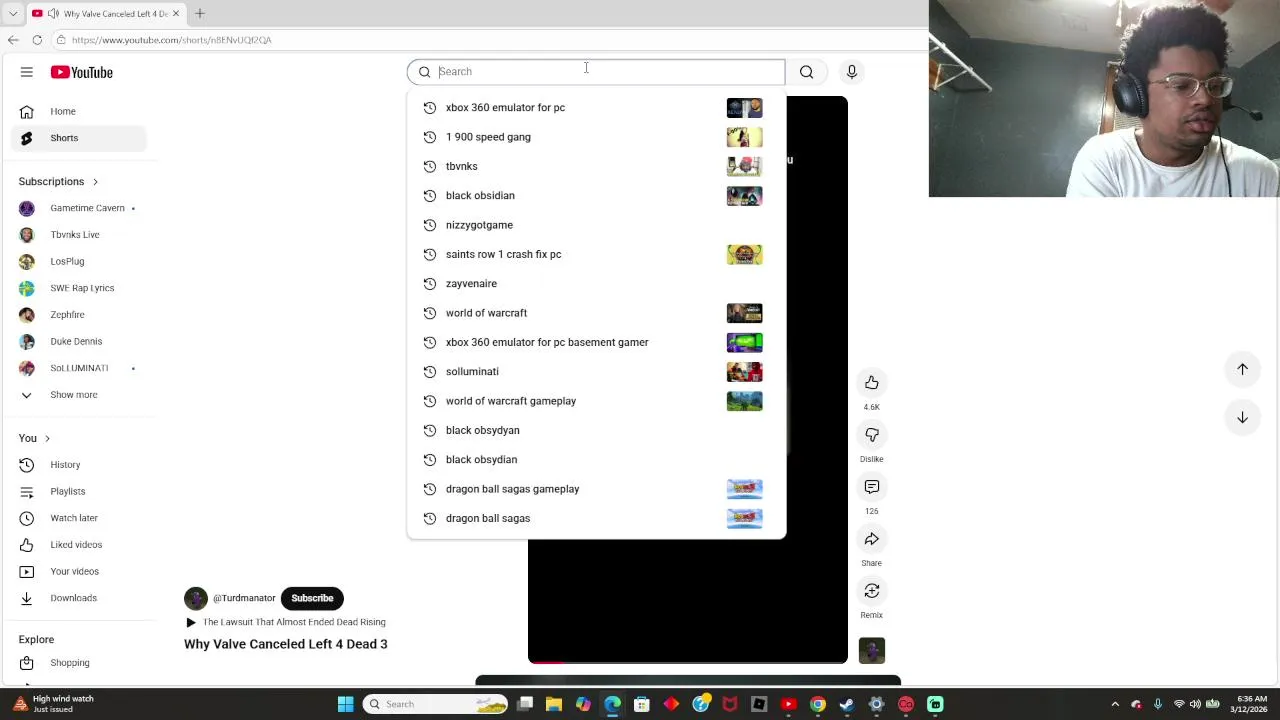Select suggestion saints row 1 crash fix pc
Image resolution: width=1280 pixels, height=720 pixels.
(x=596, y=254)
